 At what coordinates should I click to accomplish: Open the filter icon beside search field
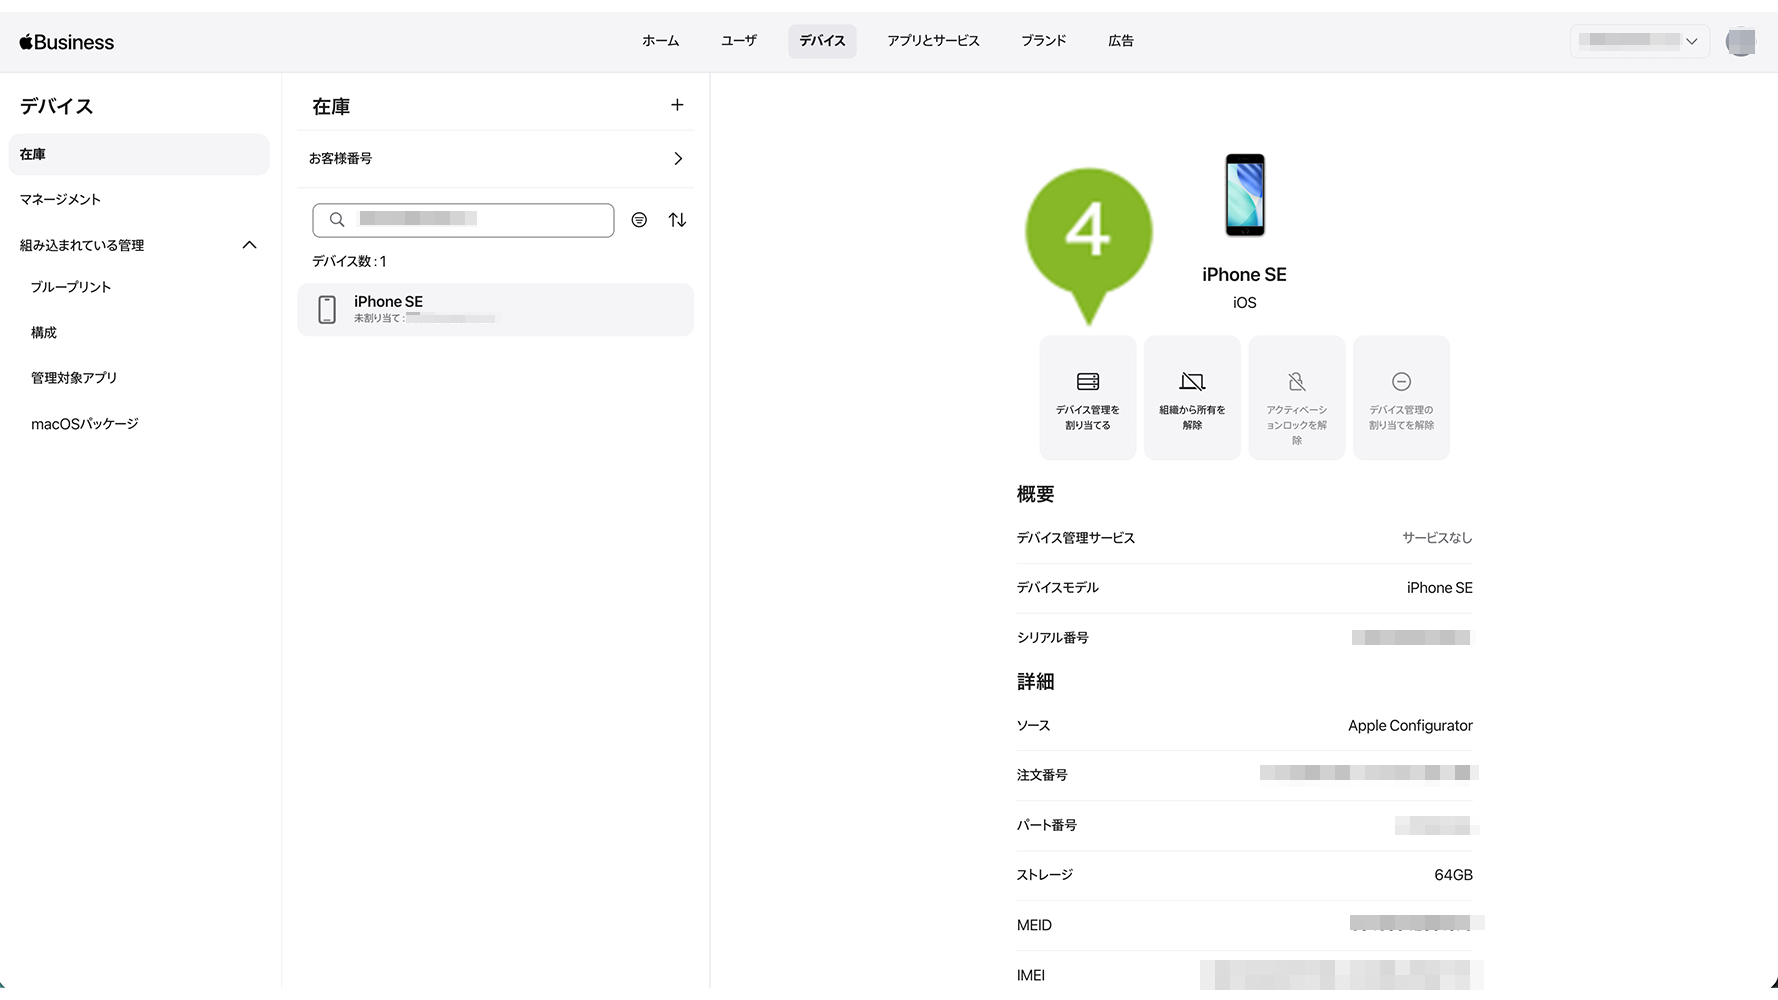click(639, 220)
